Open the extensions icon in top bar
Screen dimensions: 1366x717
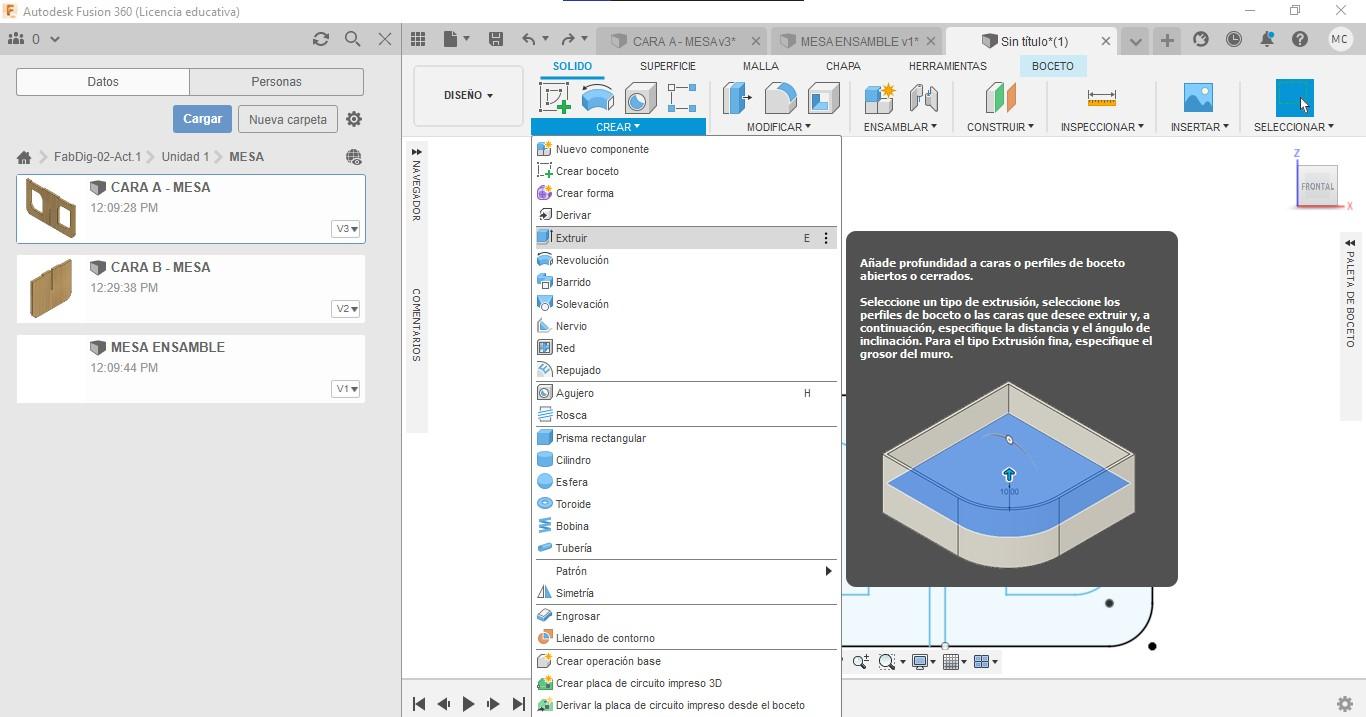tap(1201, 39)
